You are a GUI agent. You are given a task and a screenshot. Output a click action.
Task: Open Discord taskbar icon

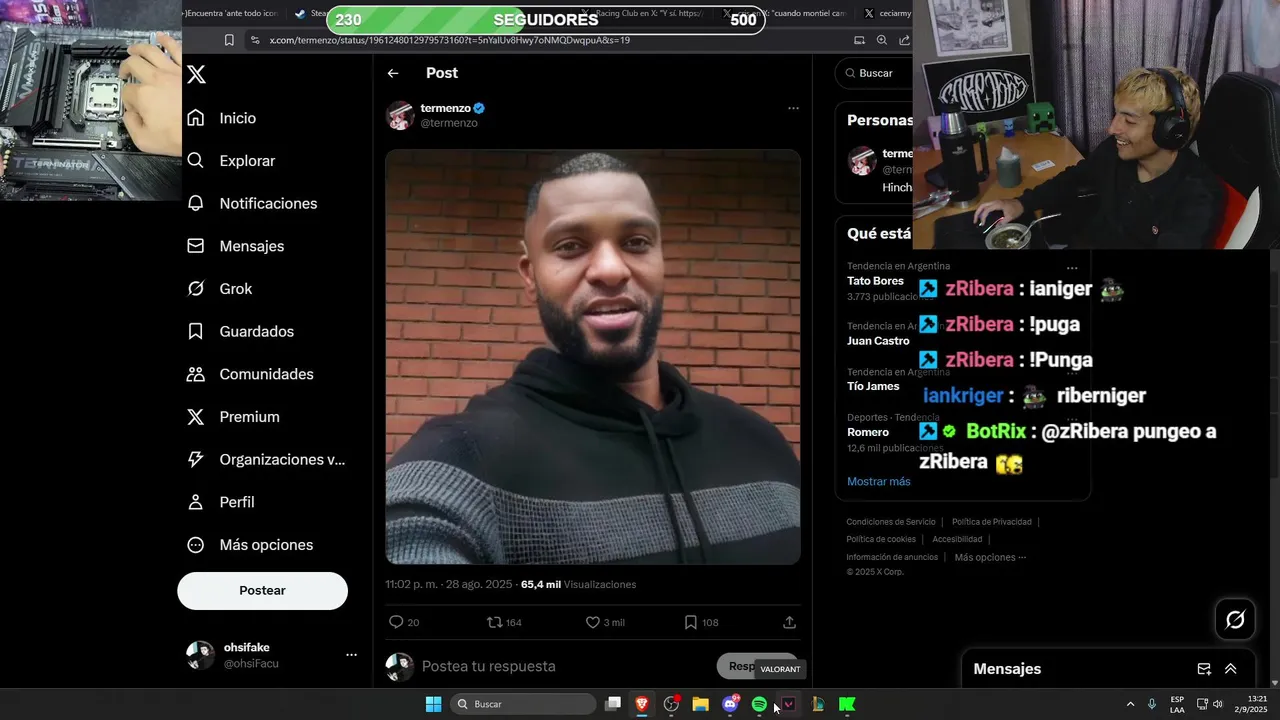click(730, 704)
